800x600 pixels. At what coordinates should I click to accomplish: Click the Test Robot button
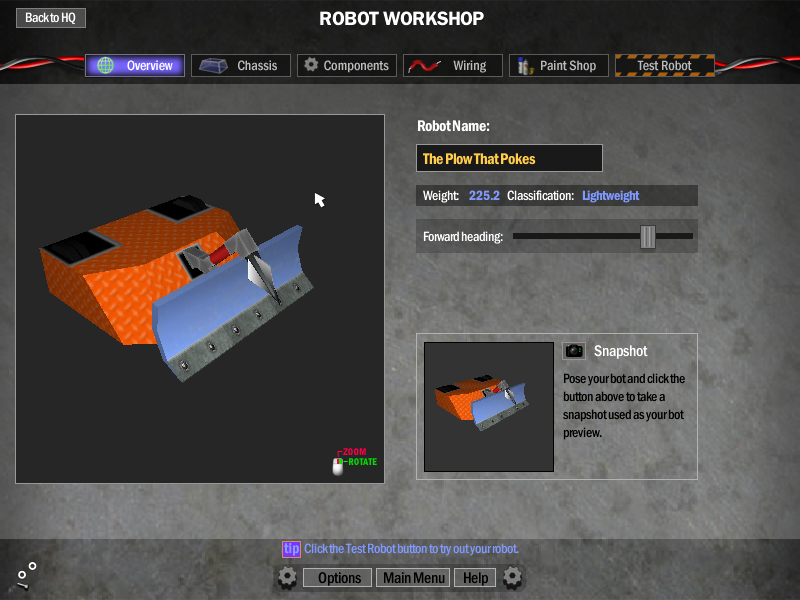point(665,65)
